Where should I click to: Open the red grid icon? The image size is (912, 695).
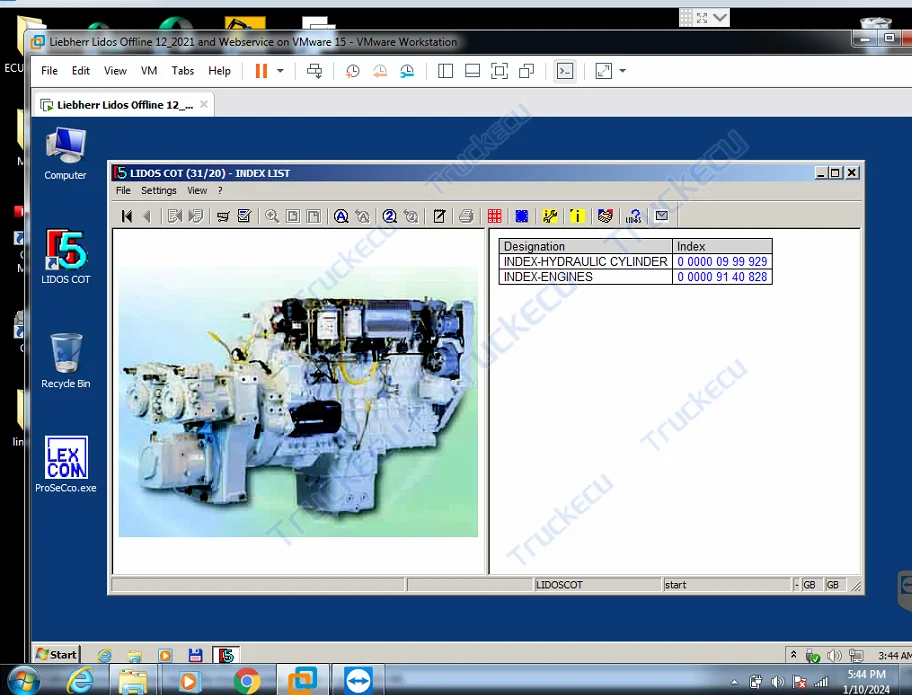click(494, 216)
